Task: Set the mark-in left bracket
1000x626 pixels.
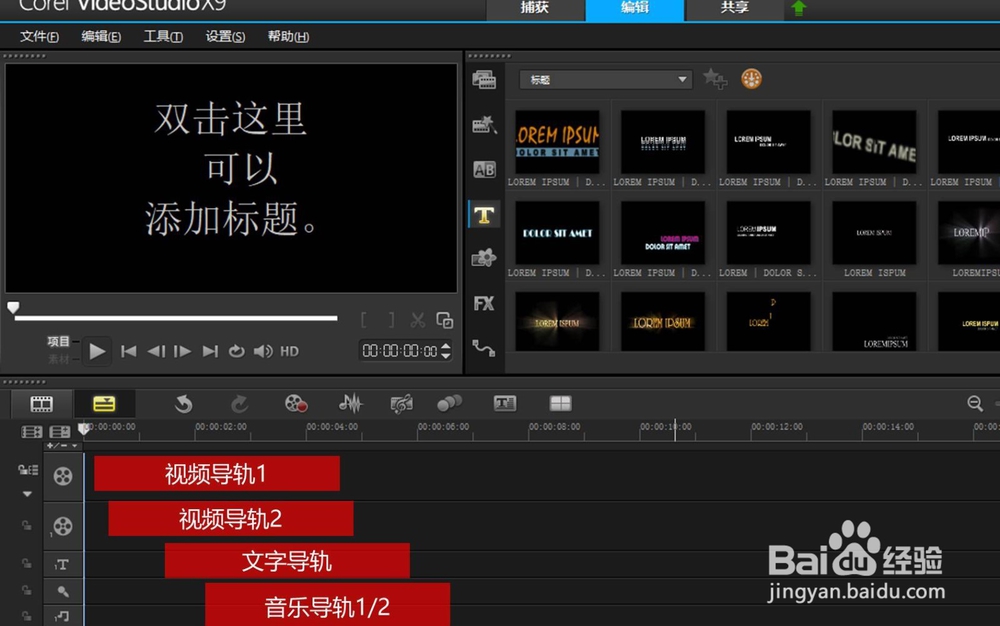Action: pos(364,320)
